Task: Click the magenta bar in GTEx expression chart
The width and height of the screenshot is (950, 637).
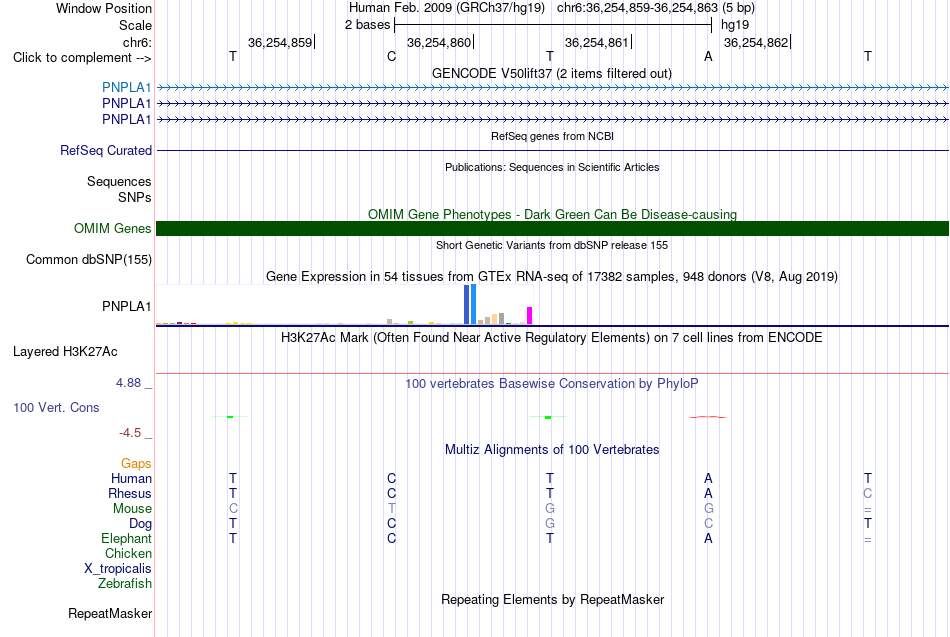Action: [x=530, y=315]
